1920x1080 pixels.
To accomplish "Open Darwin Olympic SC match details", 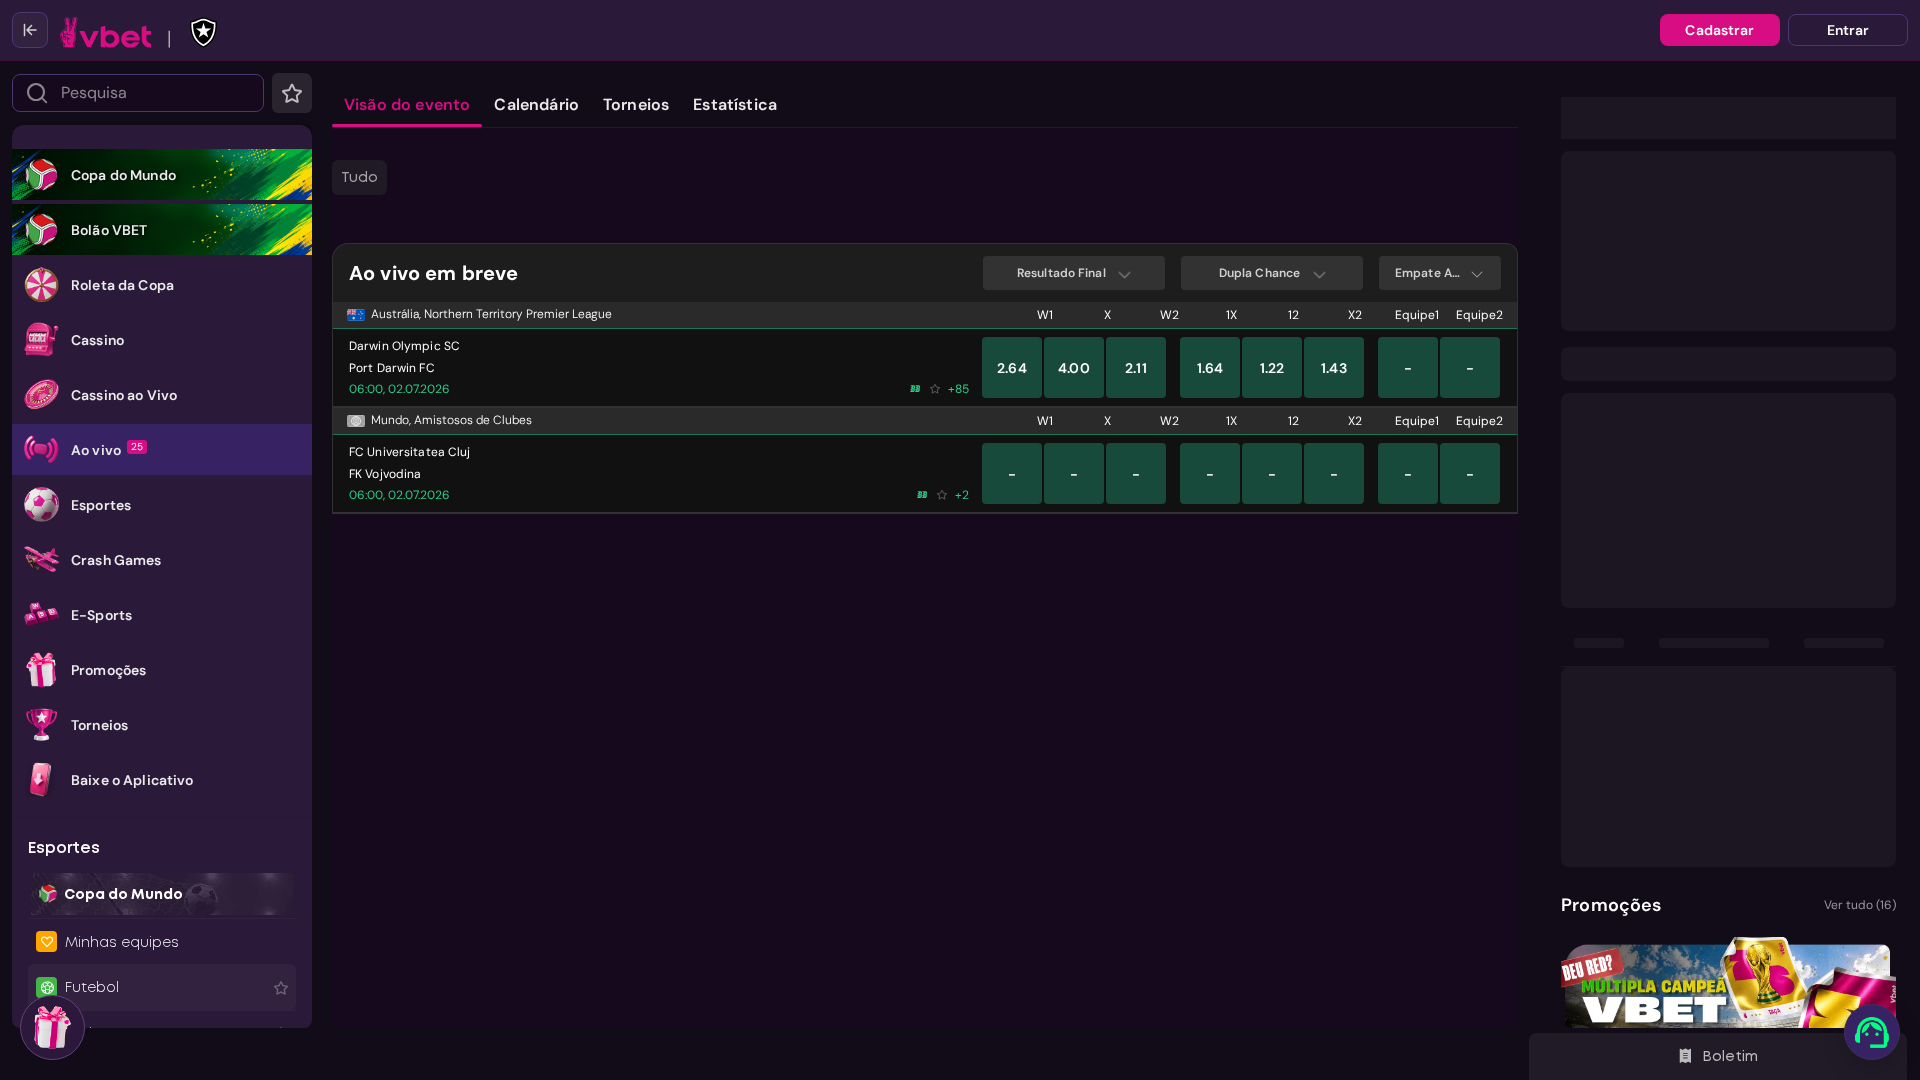I will point(404,357).
